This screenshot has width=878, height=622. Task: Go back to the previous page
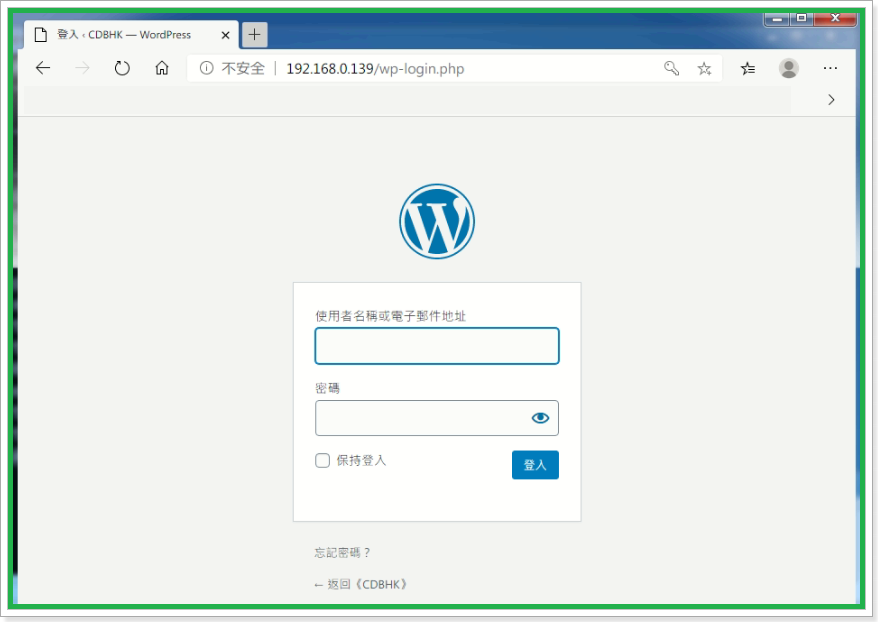(43, 68)
